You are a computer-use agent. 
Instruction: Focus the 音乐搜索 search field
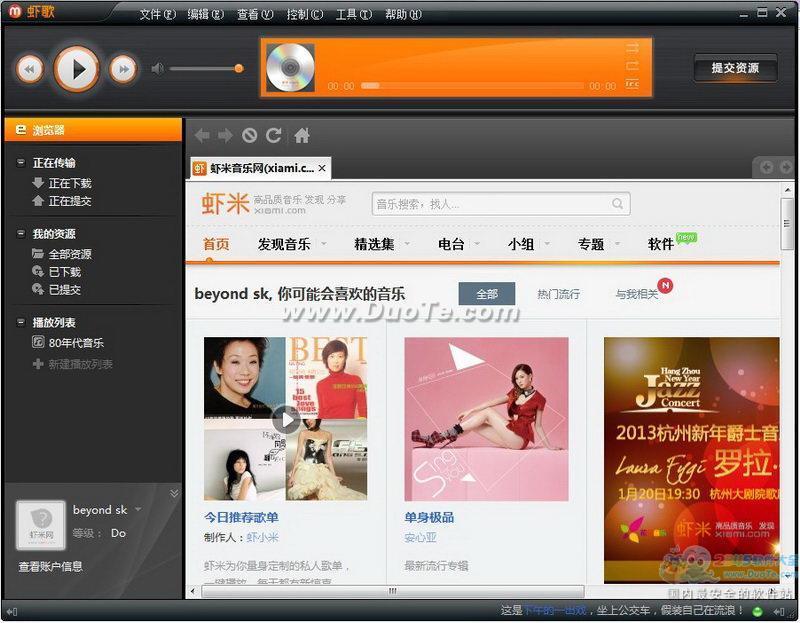[x=501, y=204]
